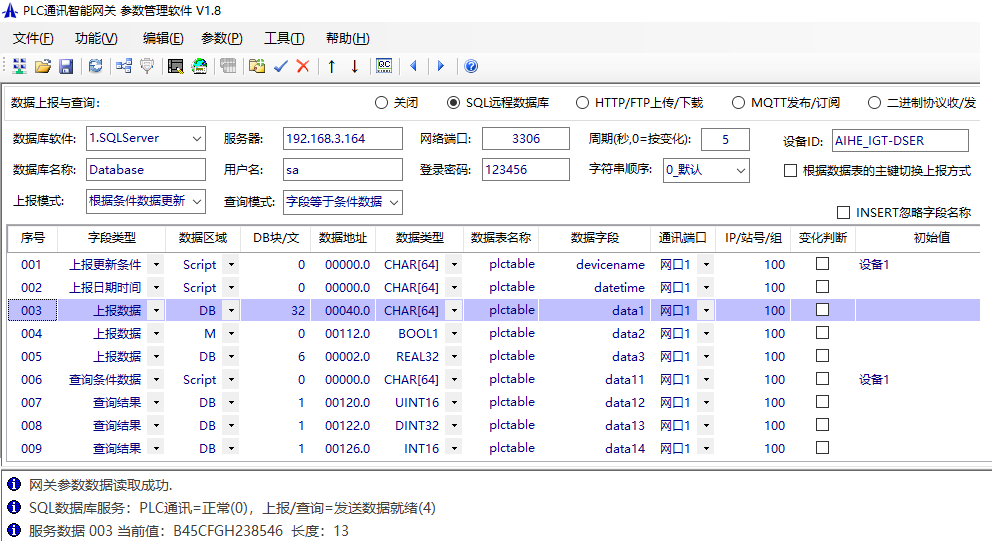Select the 关闭 radio option
Image resolution: width=992 pixels, height=541 pixels.
381,102
